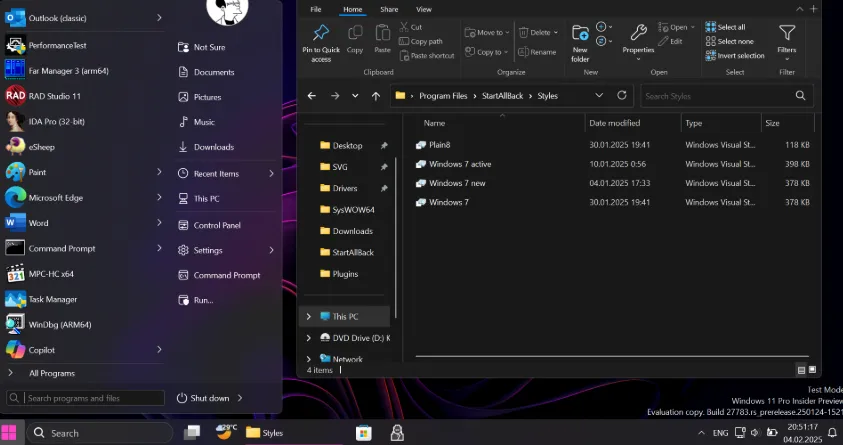843x445 pixels.
Task: Click the Shut down button
Action: click(203, 398)
